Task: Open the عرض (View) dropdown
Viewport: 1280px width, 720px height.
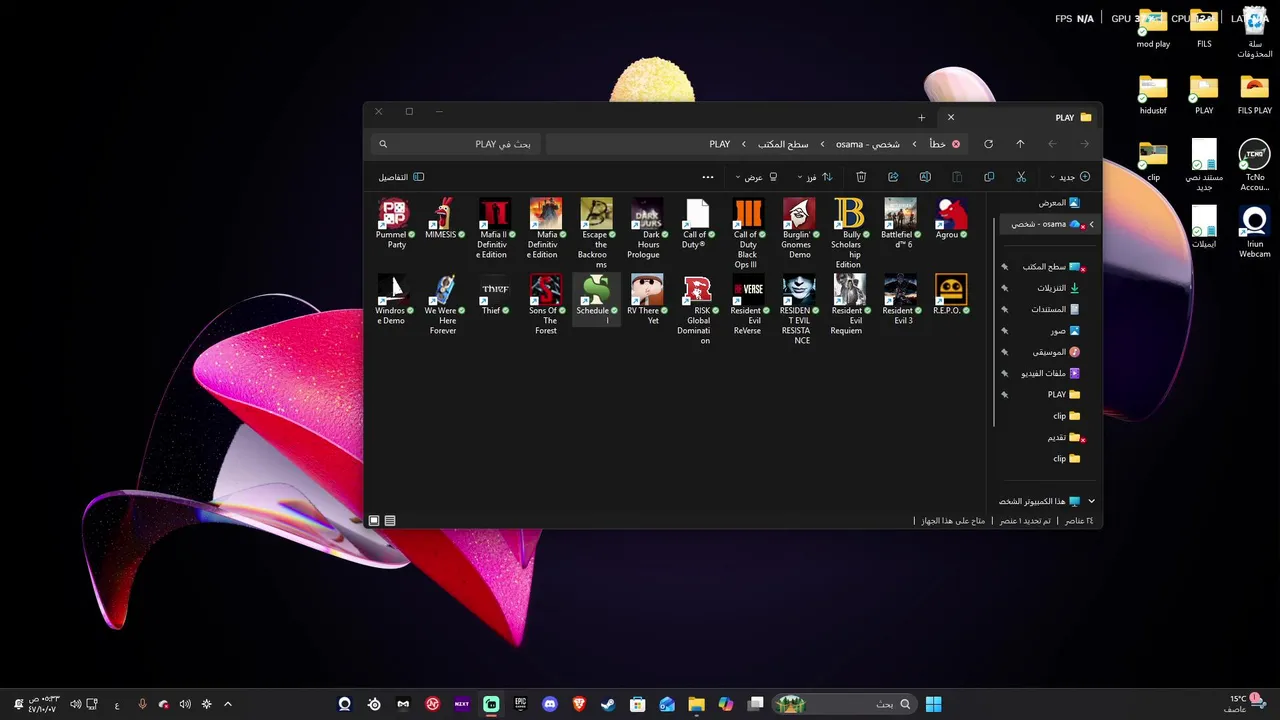Action: point(756,177)
